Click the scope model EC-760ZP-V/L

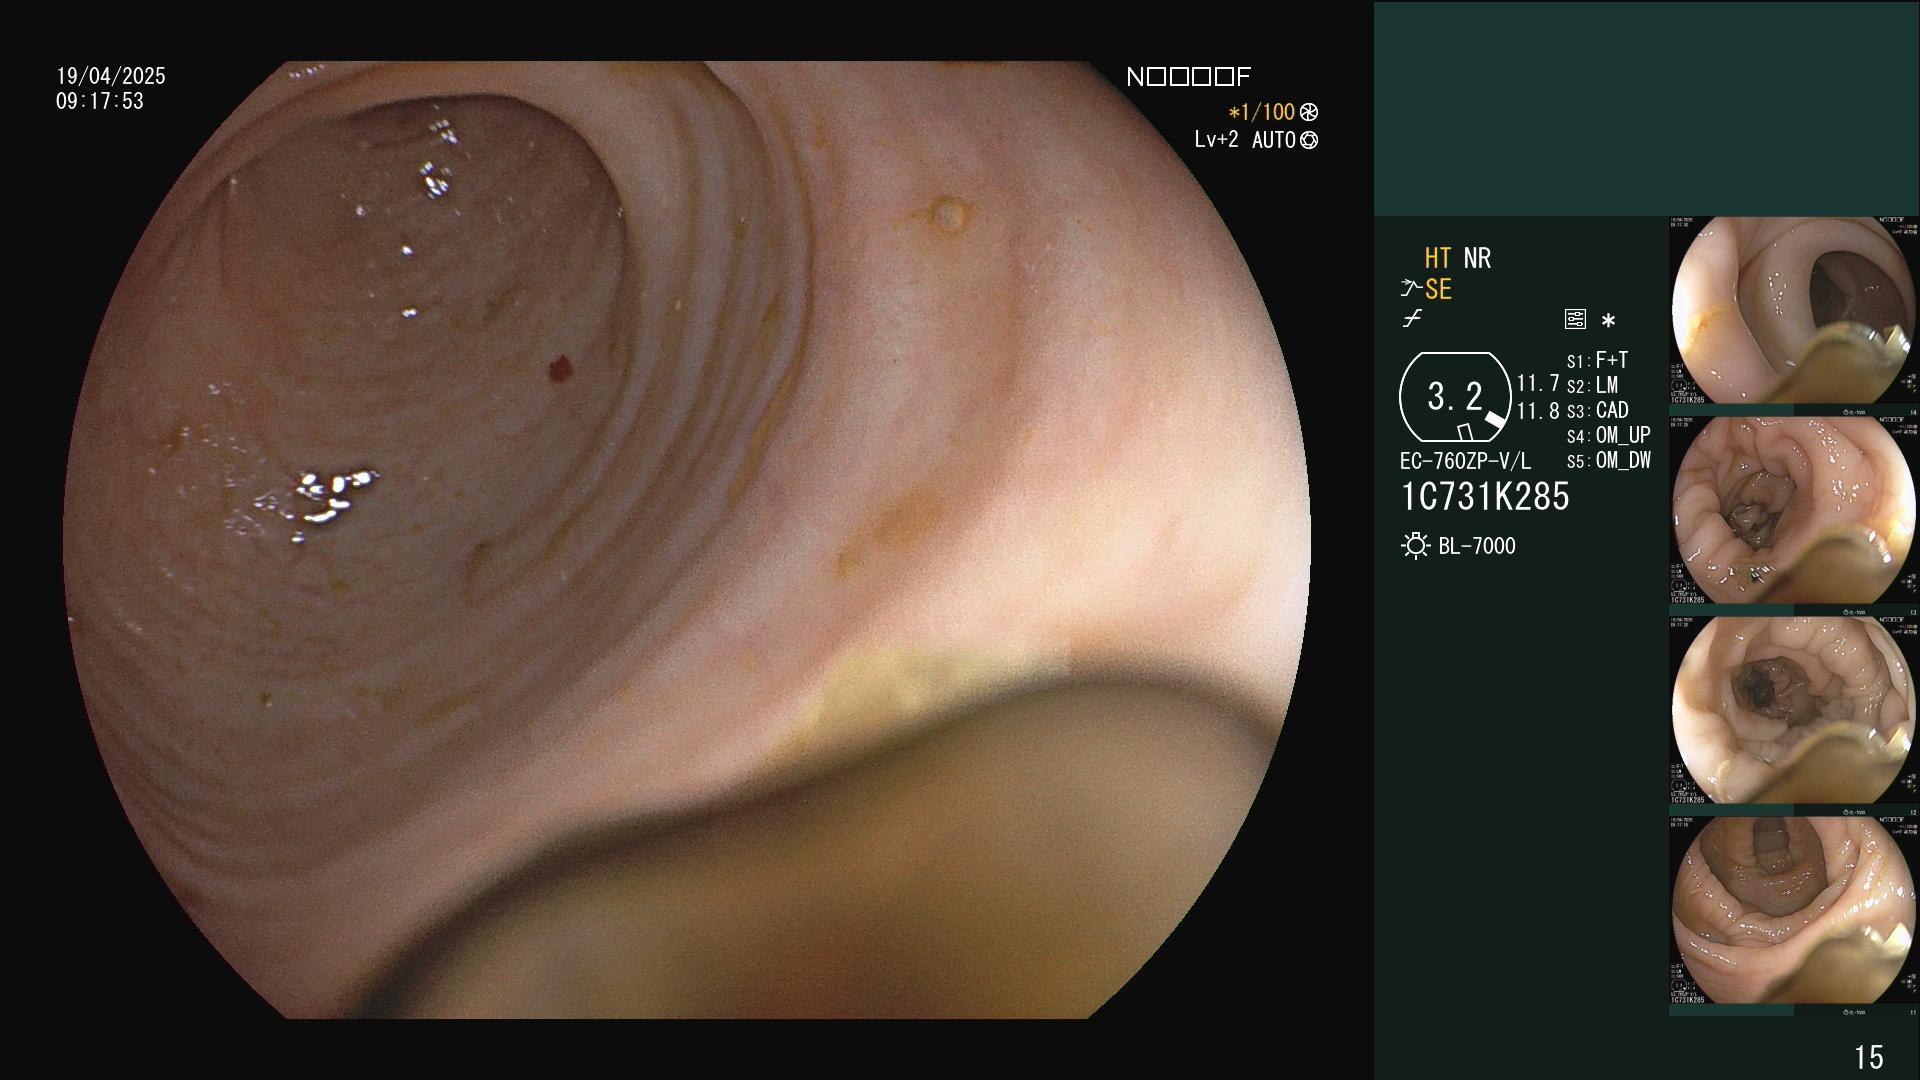coord(1465,461)
